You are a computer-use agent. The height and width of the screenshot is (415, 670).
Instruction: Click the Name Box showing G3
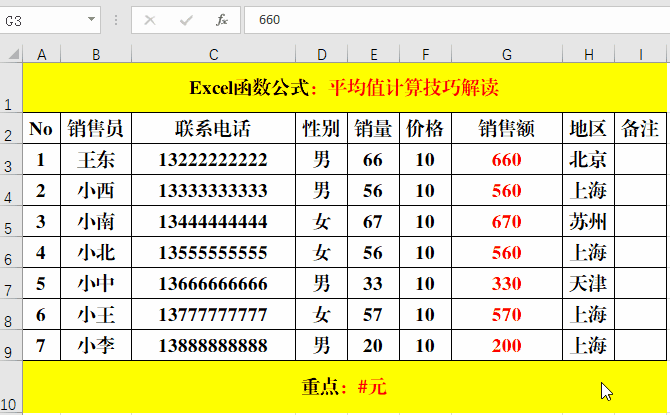(50, 20)
